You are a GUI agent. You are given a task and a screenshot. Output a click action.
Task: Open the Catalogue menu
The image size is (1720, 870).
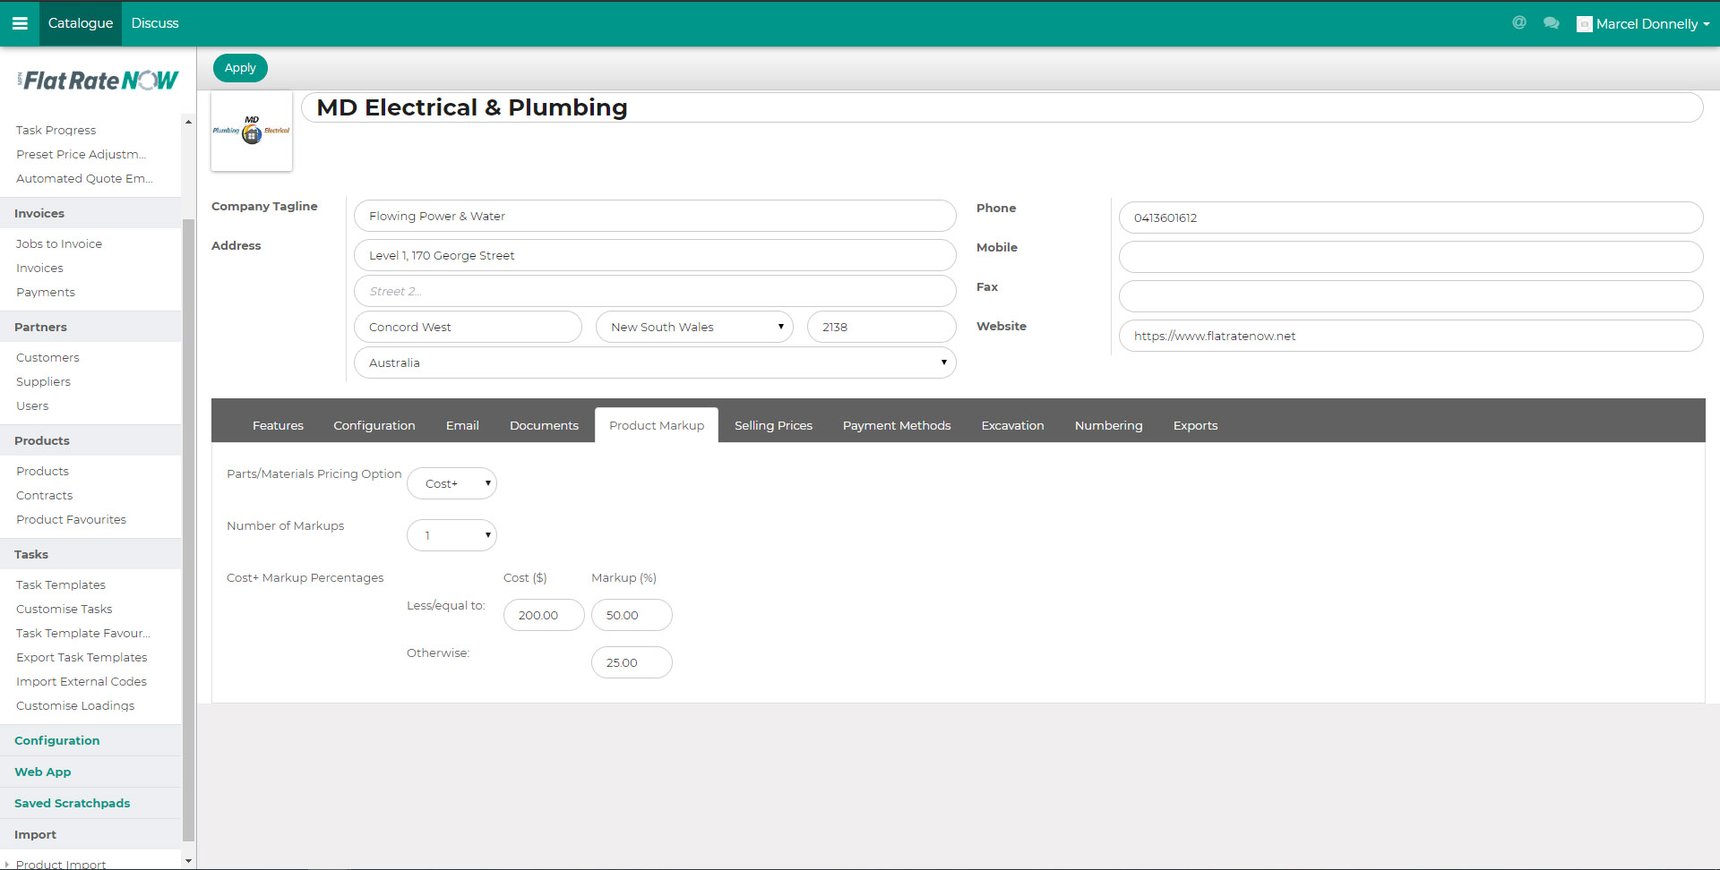[x=80, y=23]
